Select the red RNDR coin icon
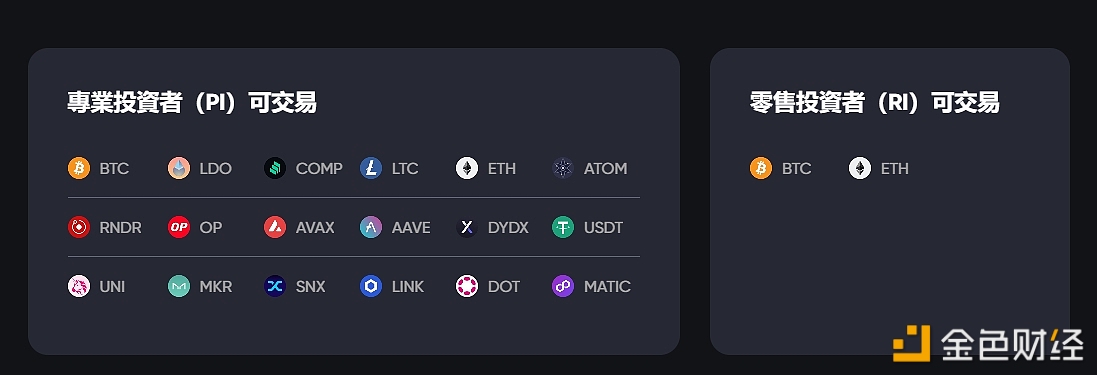Screen dimensions: 1097x375 [79, 227]
